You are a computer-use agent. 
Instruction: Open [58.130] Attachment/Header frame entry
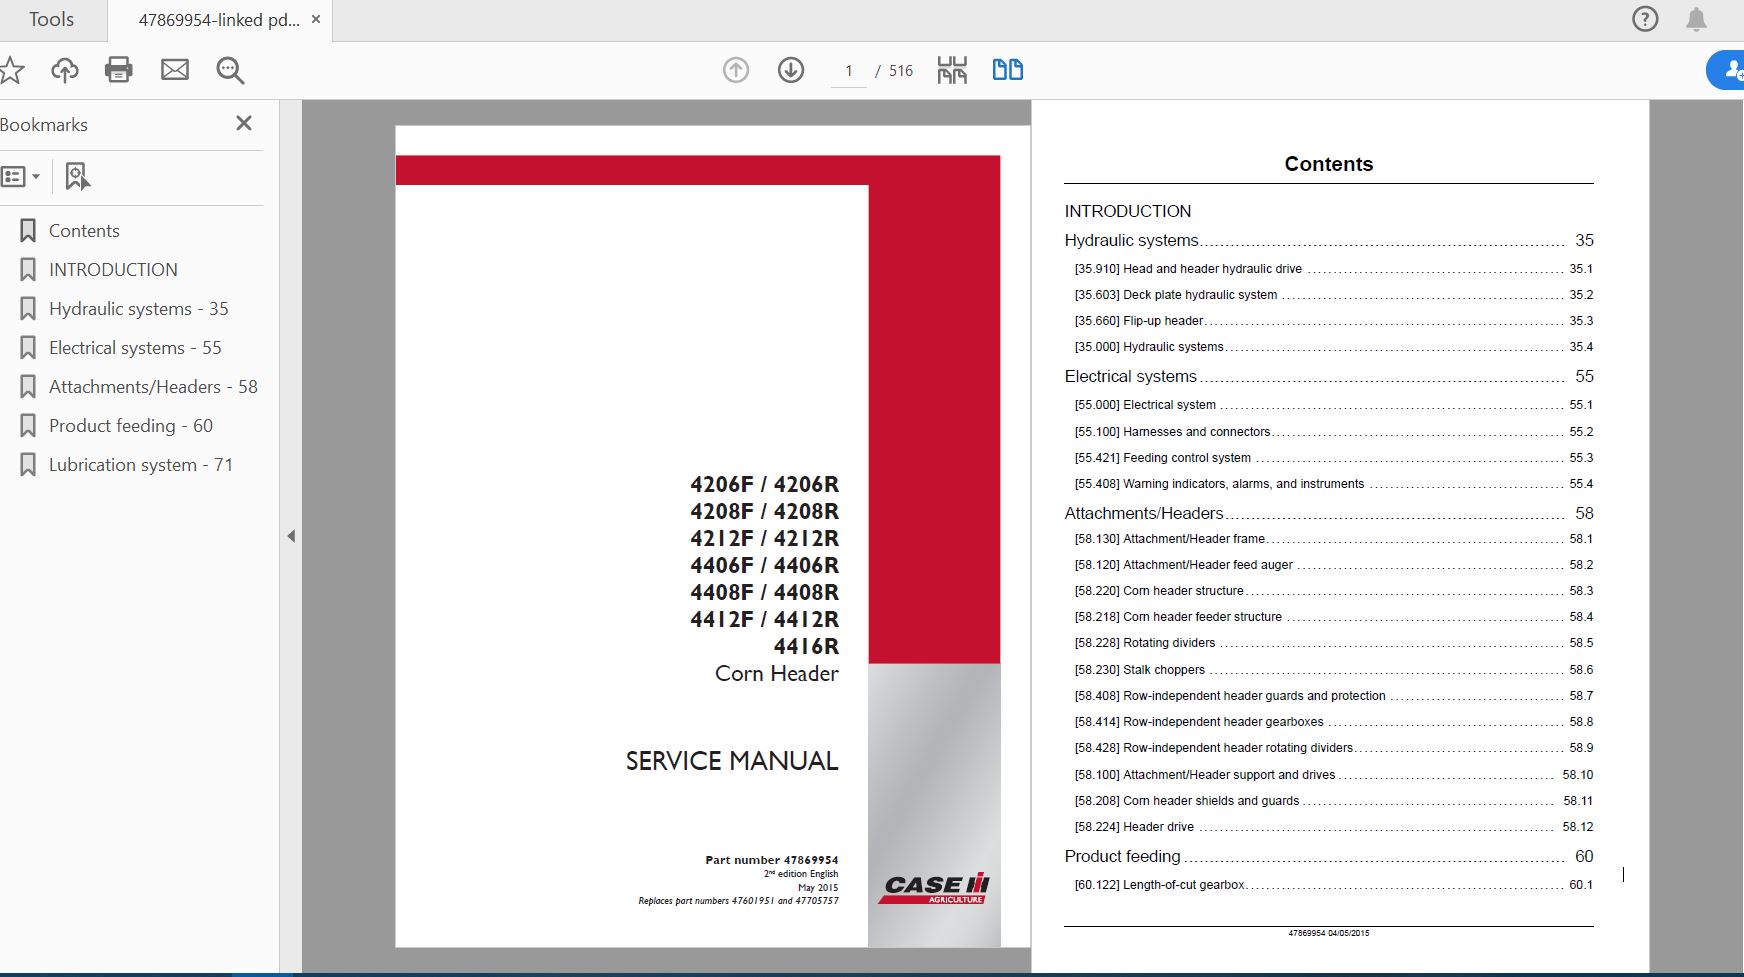pyautogui.click(x=1334, y=539)
